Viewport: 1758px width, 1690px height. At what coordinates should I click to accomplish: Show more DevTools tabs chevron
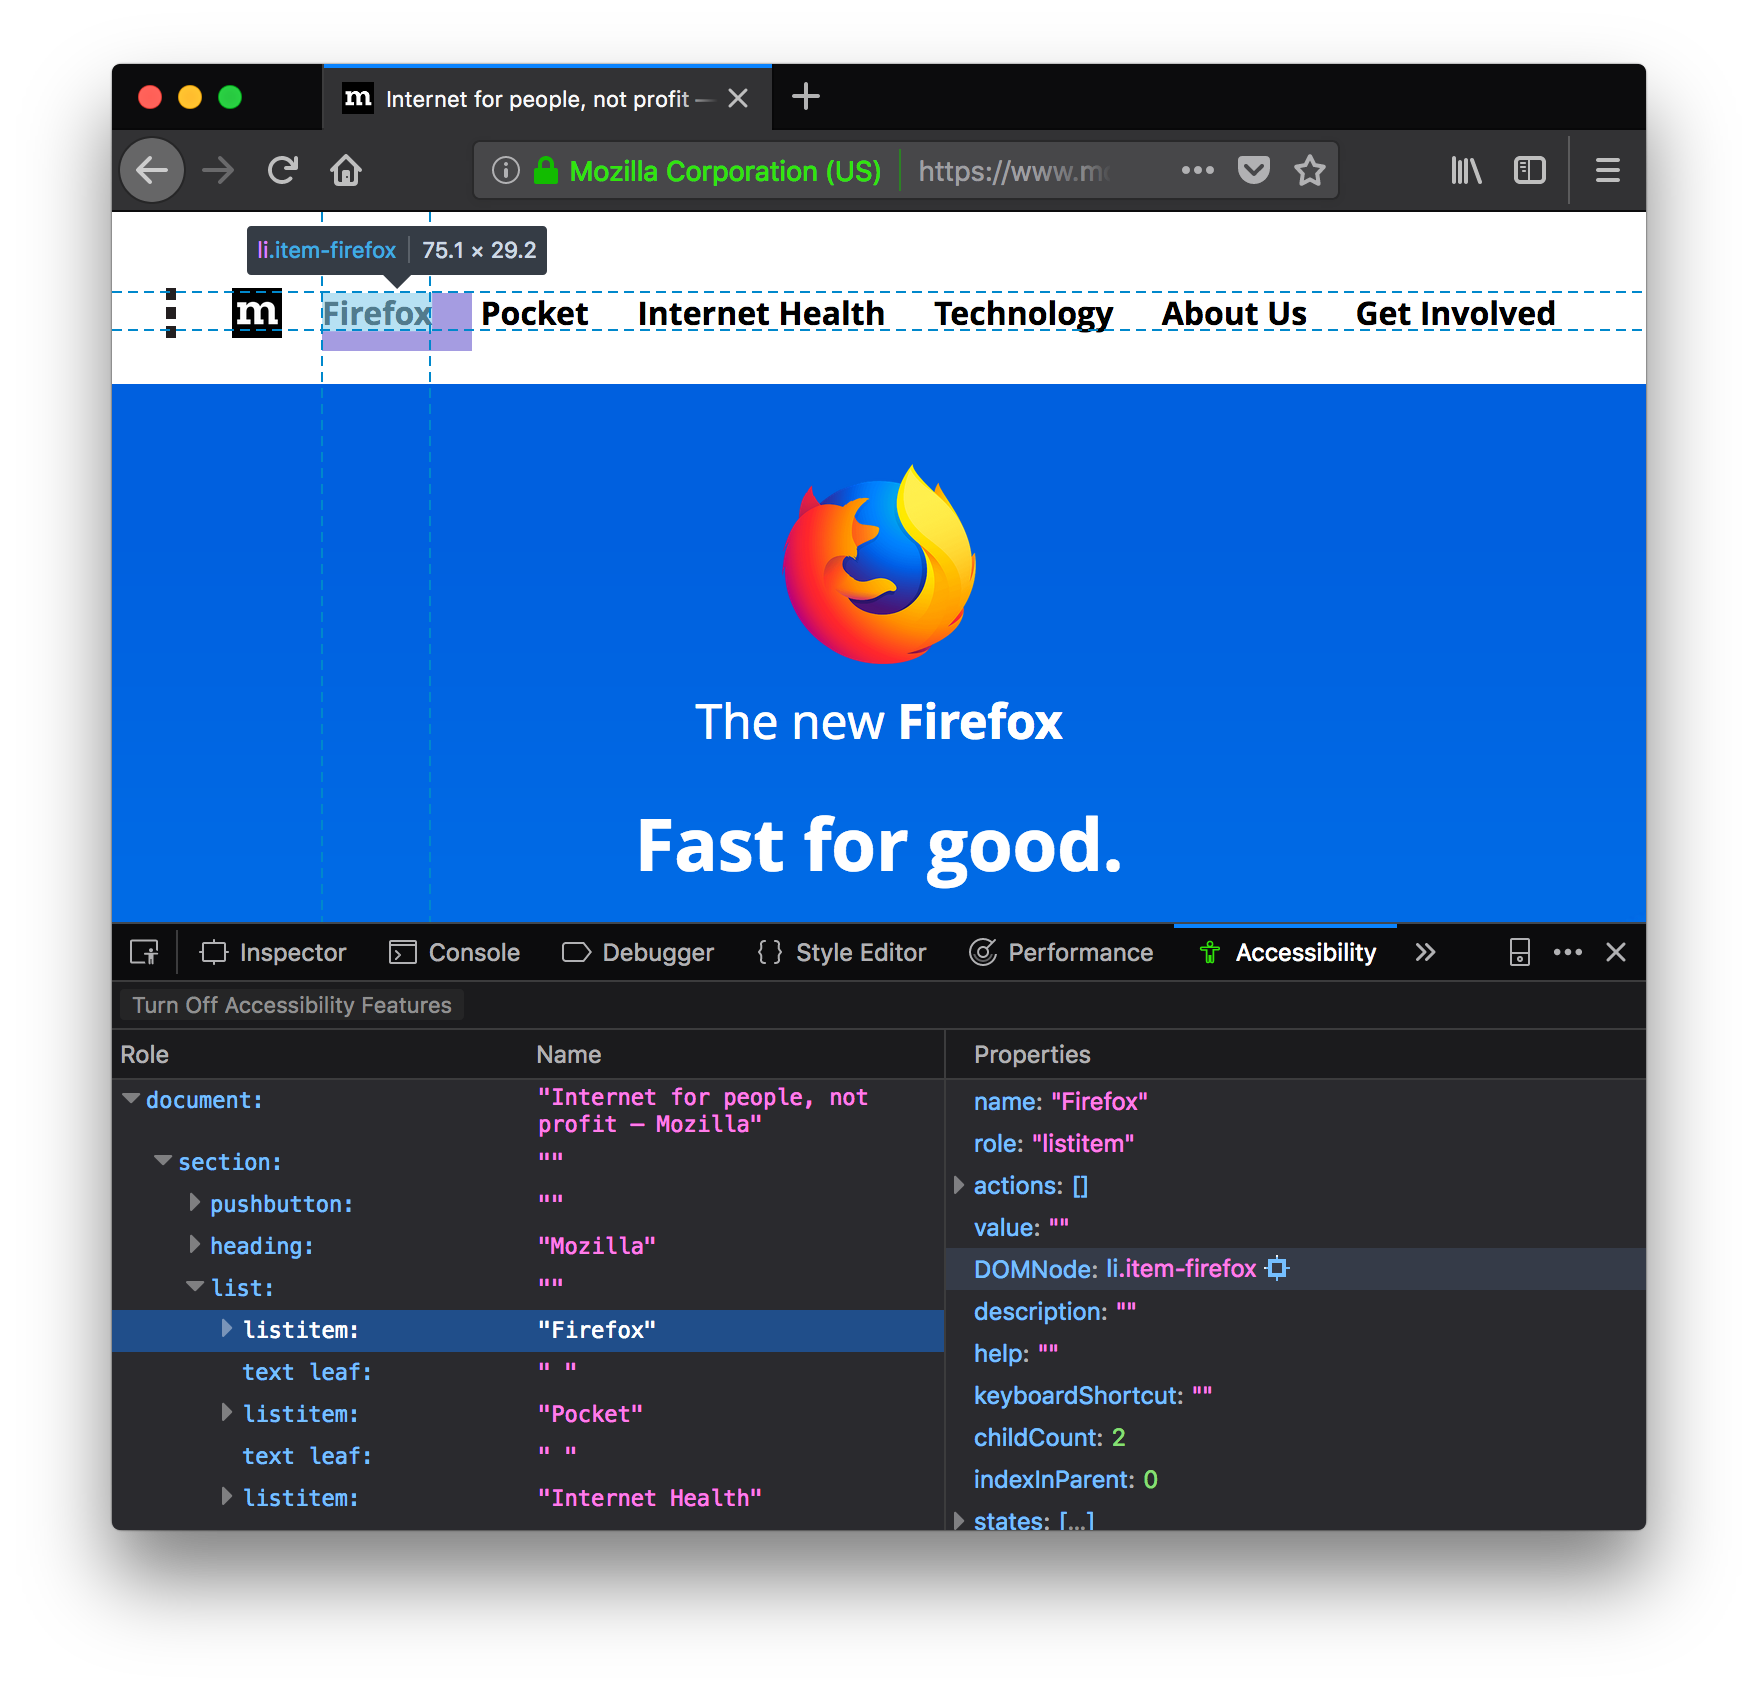[x=1426, y=952]
